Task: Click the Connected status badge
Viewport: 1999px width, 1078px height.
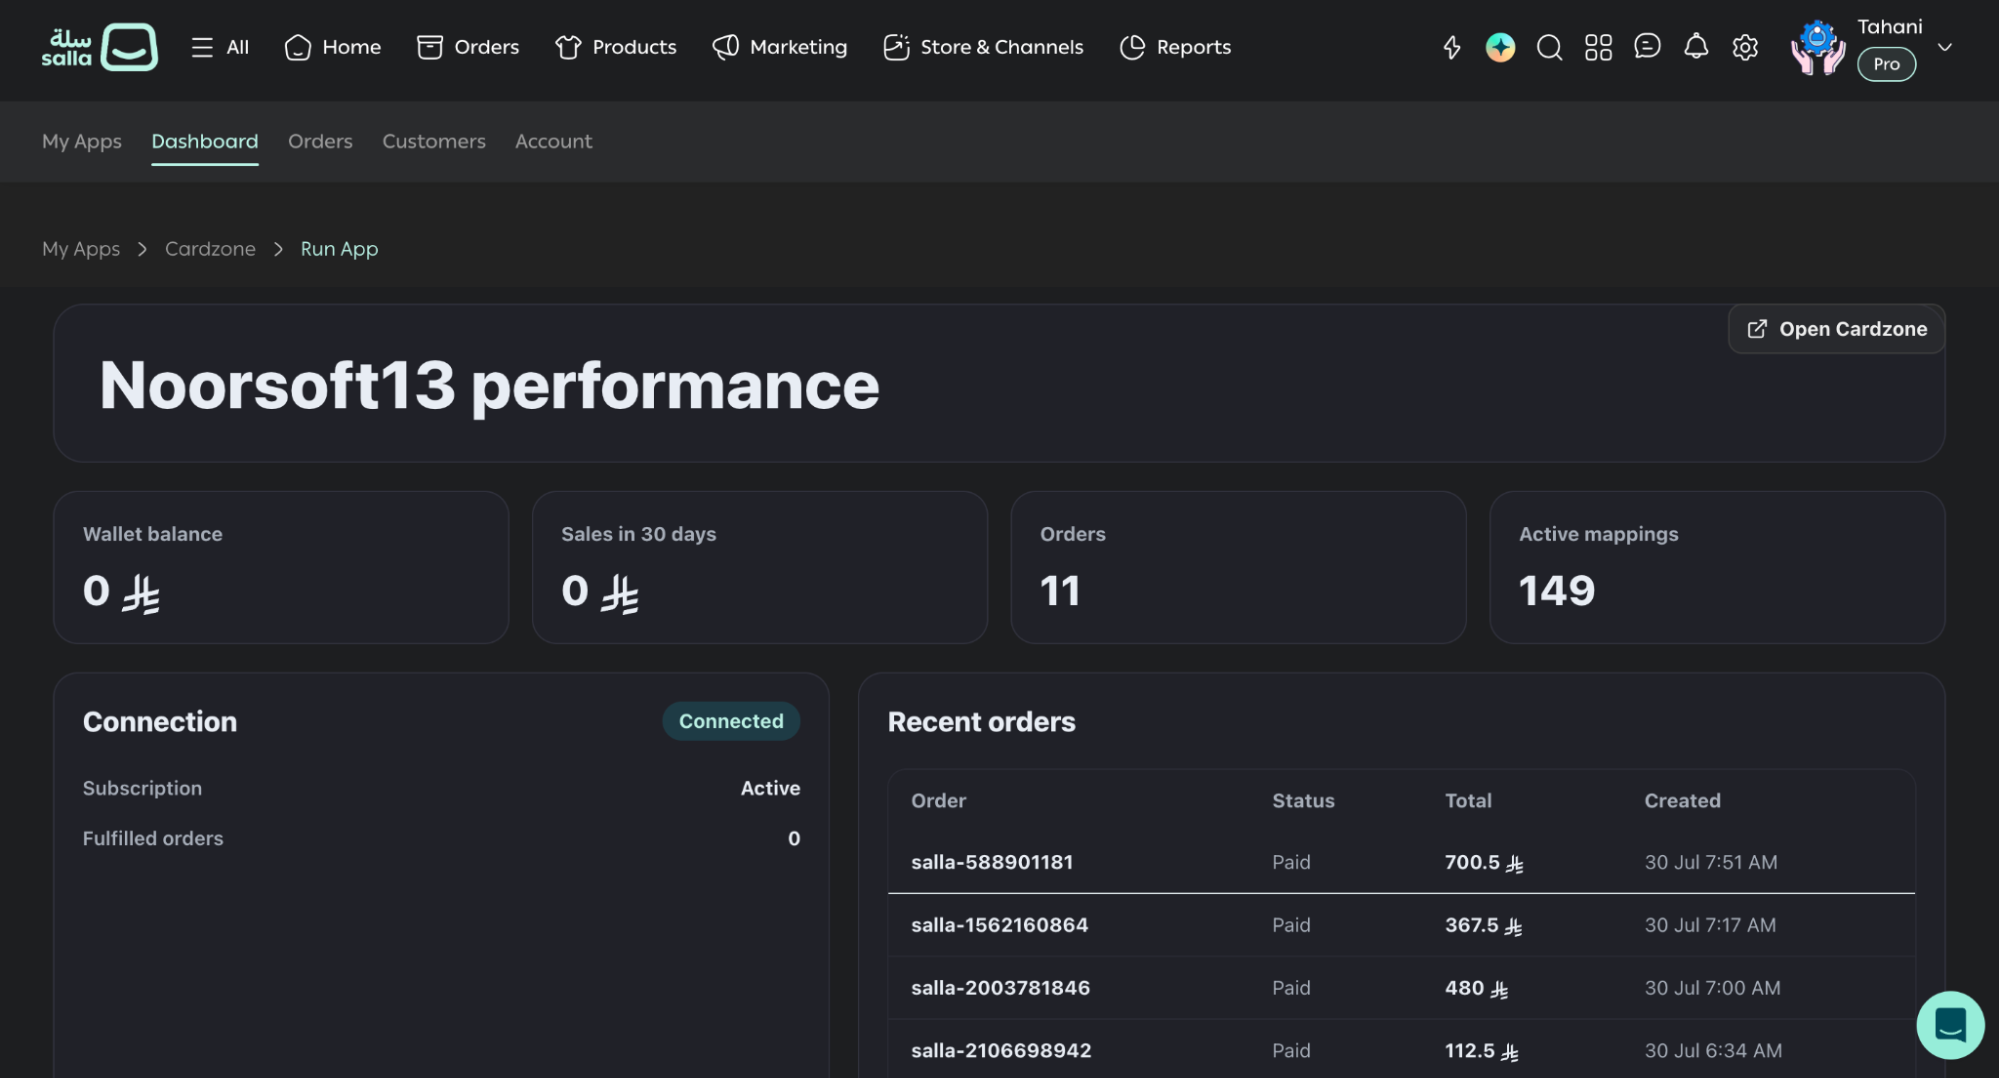Action: pos(731,721)
